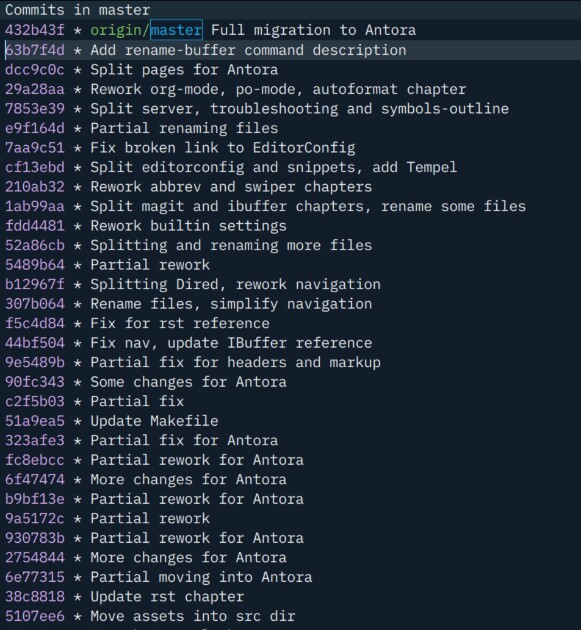581x630 pixels.
Task: Click commit hash 90fc343
Action: (35, 382)
